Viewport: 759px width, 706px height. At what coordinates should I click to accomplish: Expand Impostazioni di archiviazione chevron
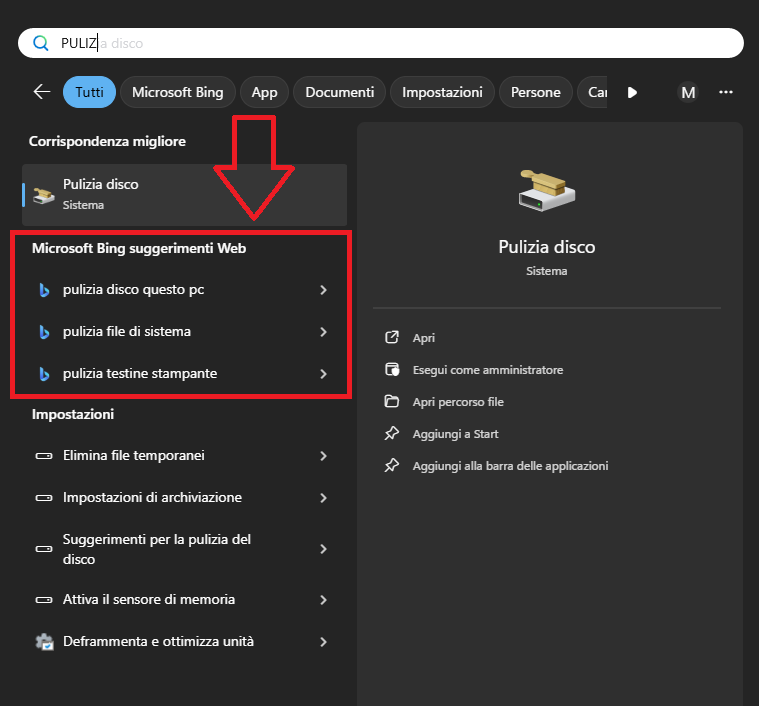pos(323,498)
